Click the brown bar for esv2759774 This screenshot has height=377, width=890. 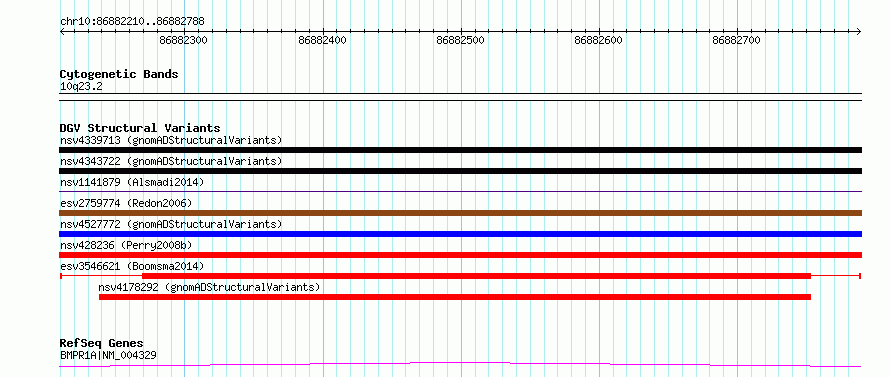(460, 213)
